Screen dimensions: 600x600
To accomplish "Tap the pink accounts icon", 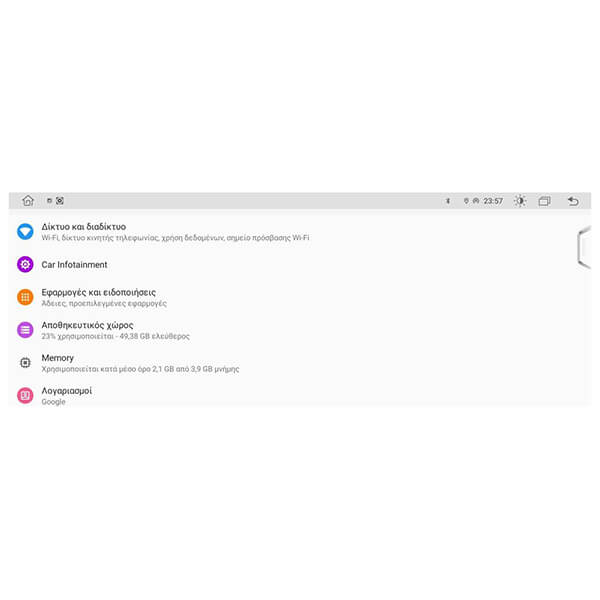I will coord(25,395).
